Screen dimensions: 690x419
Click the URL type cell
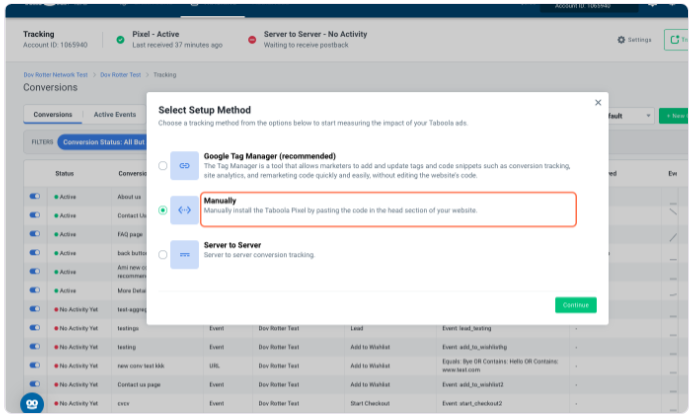point(215,366)
